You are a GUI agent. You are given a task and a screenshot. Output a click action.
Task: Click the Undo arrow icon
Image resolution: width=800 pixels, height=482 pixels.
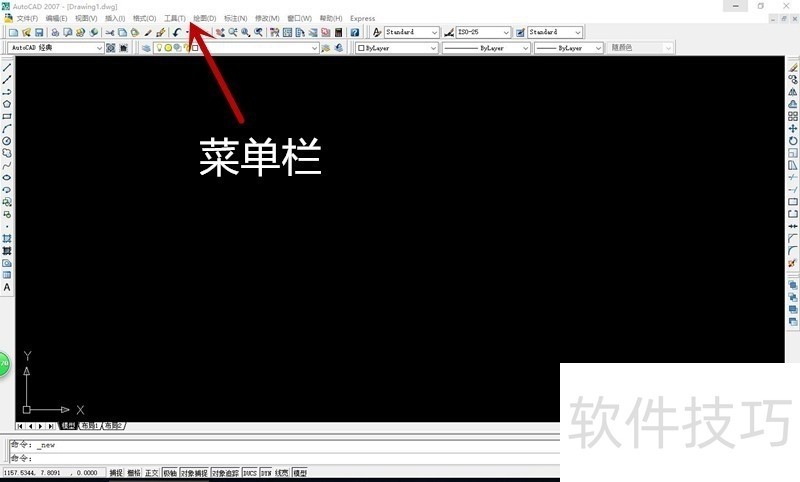click(x=177, y=32)
